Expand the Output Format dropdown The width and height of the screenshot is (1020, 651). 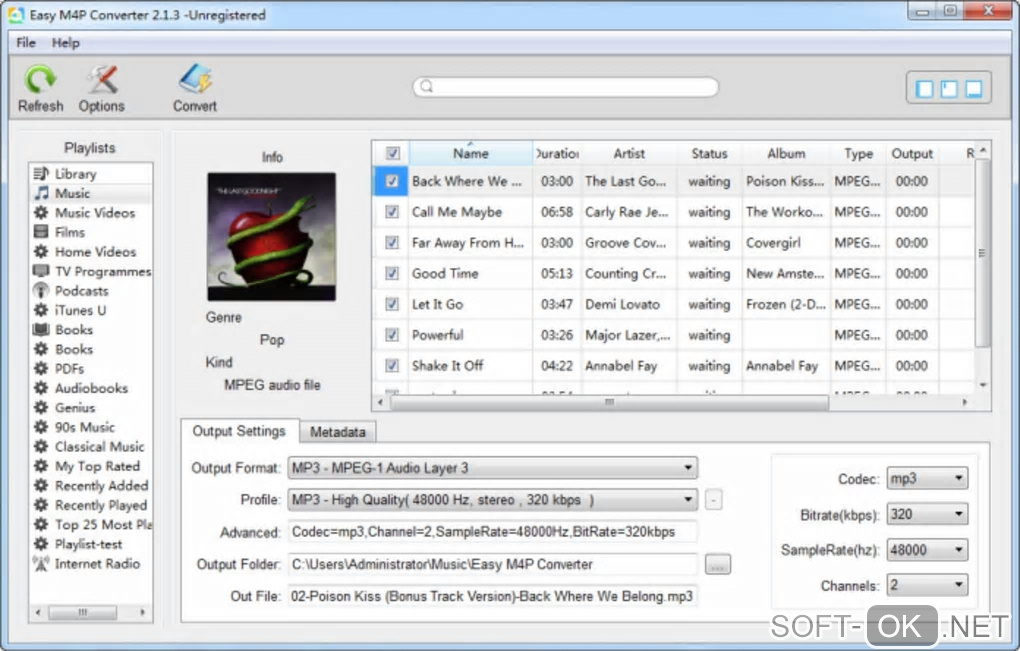tap(492, 468)
